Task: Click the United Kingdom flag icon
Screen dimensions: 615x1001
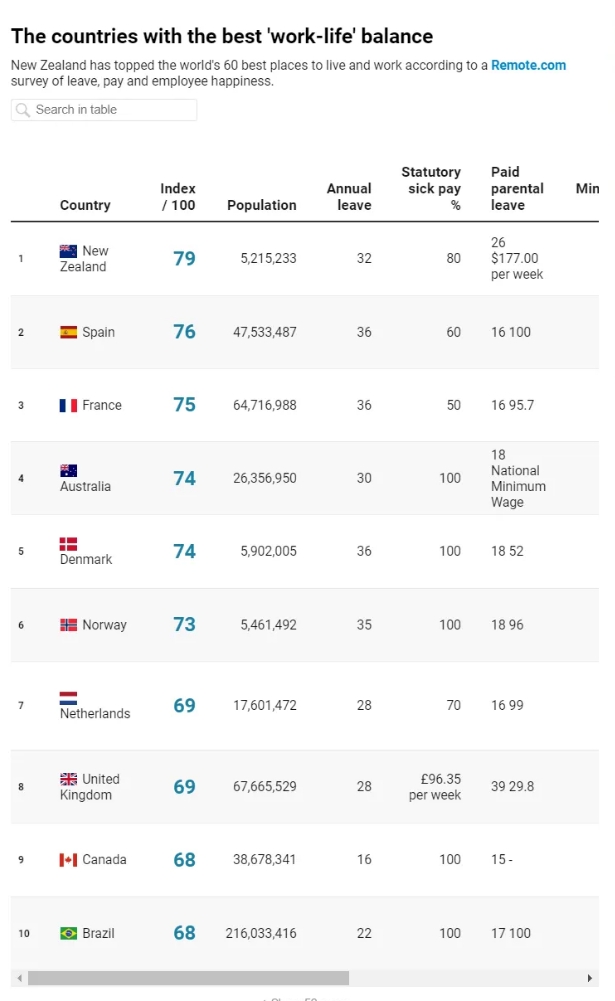Action: pos(68,779)
